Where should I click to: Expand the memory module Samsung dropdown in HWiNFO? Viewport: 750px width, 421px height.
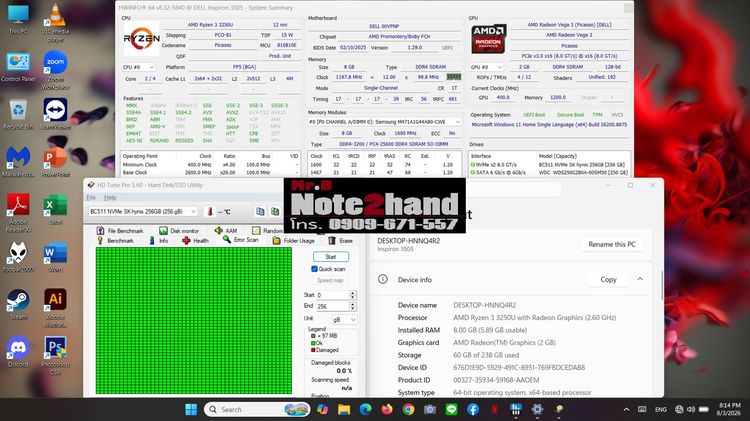tap(385, 122)
